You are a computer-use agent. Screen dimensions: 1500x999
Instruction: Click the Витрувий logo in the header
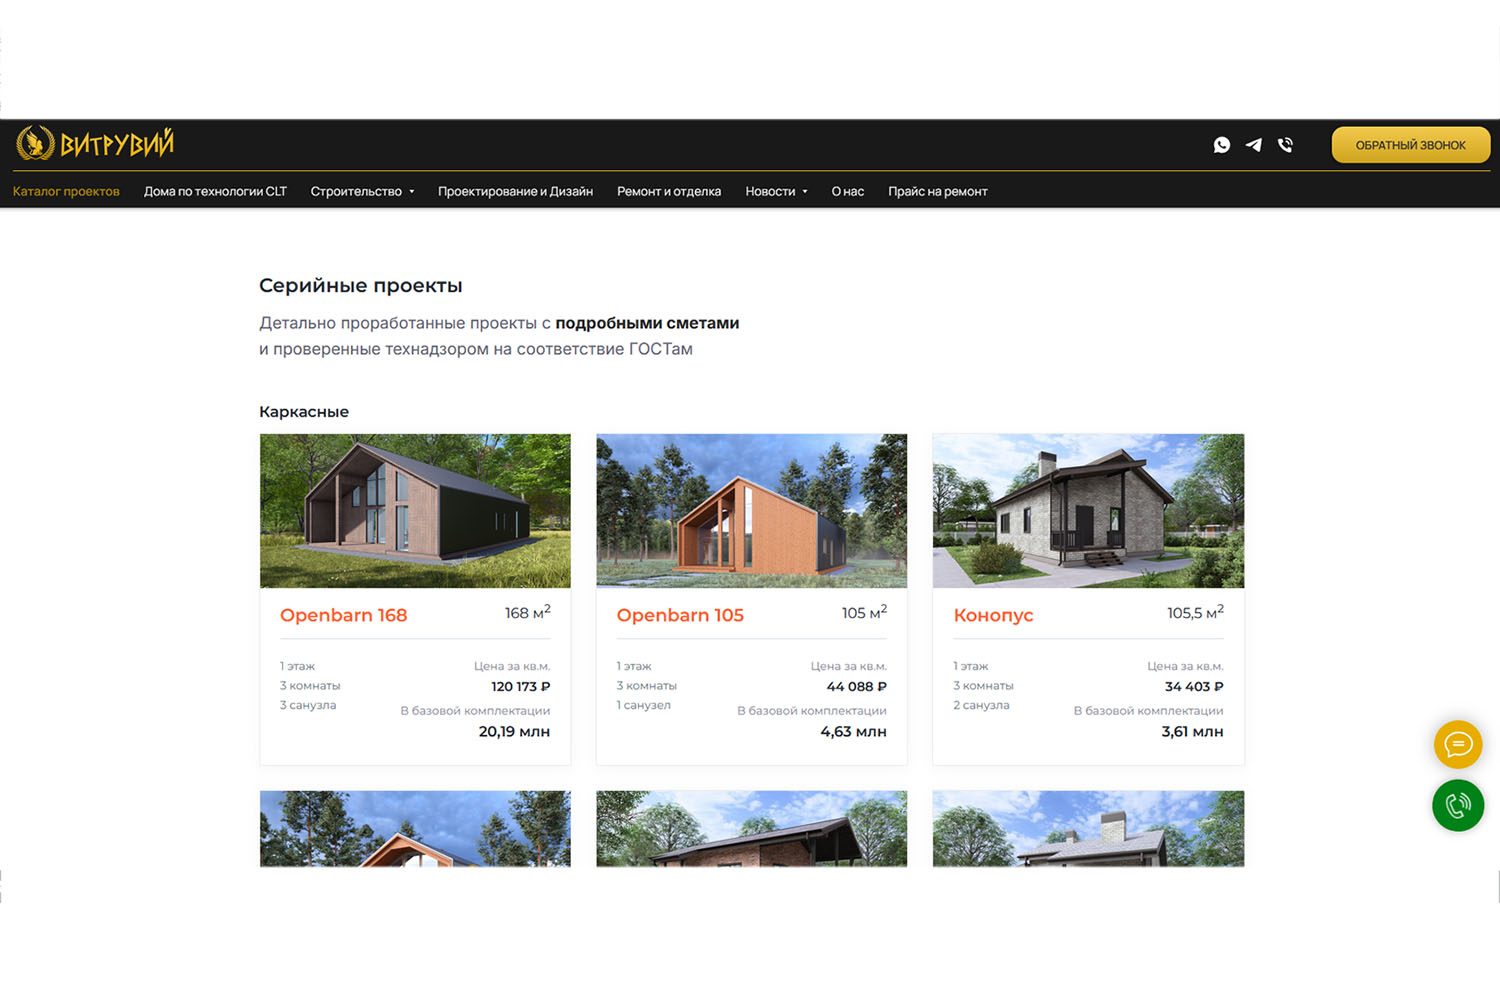tap(95, 144)
